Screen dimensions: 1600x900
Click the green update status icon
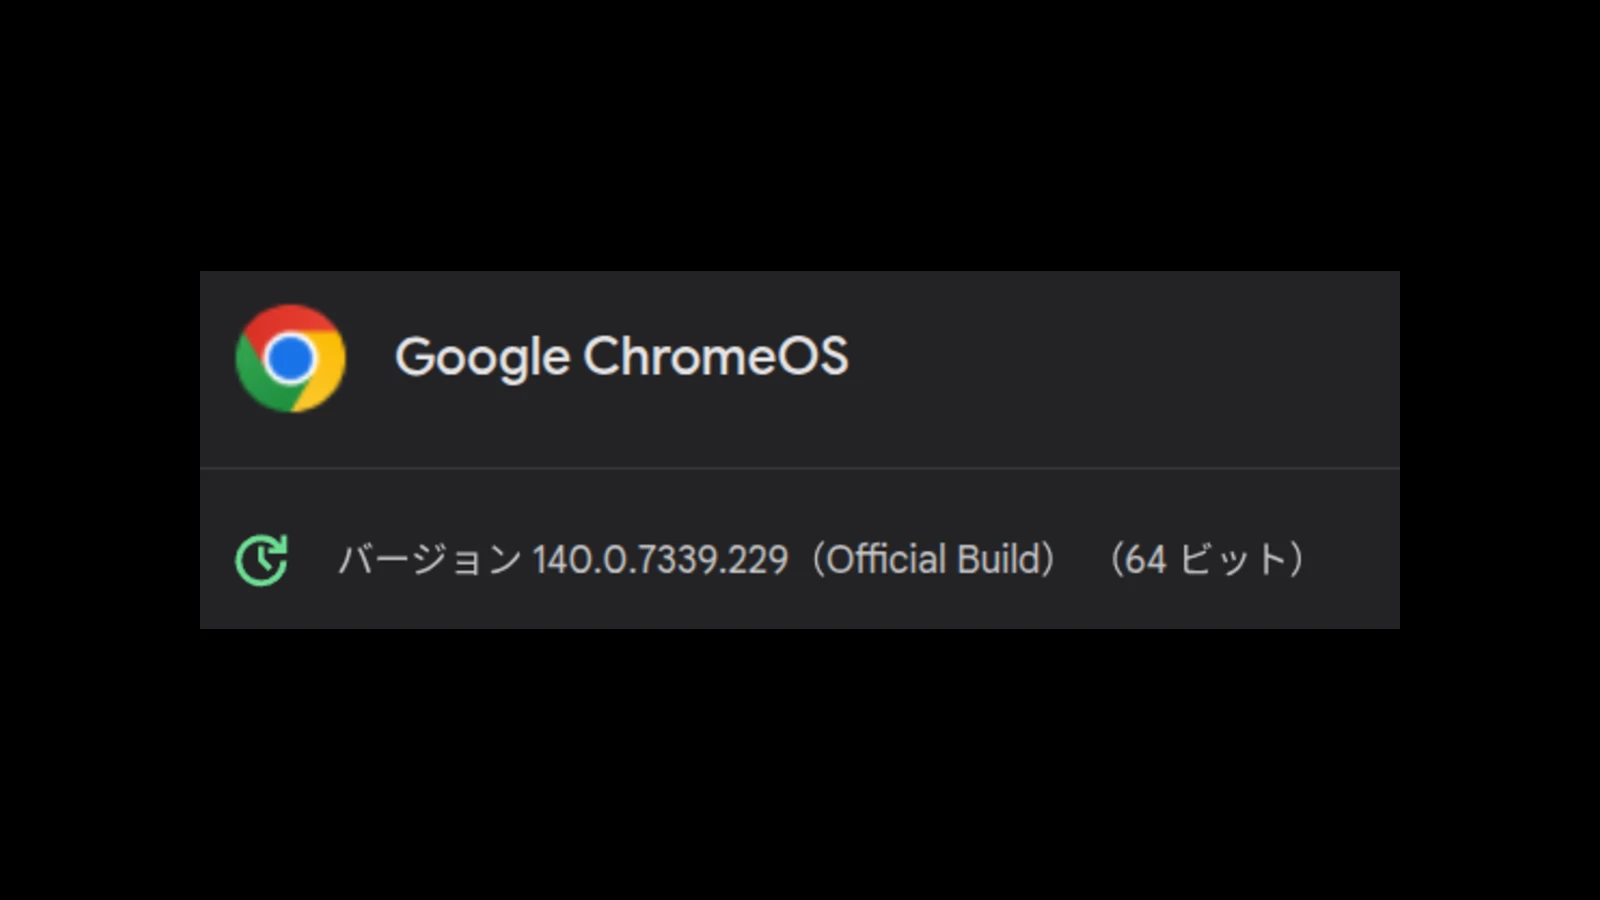(x=261, y=559)
